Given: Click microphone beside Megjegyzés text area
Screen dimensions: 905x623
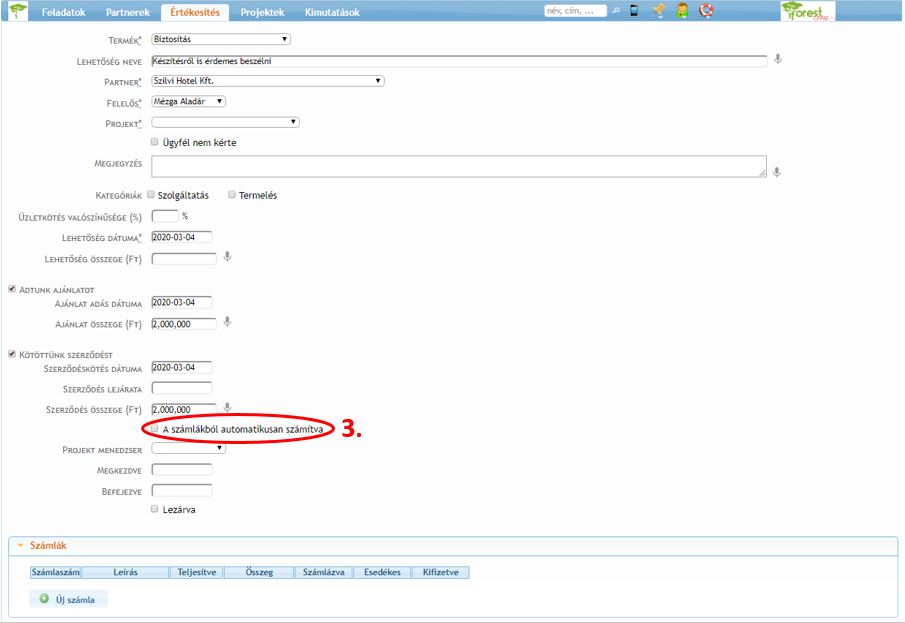Looking at the screenshot, I should click(x=777, y=172).
